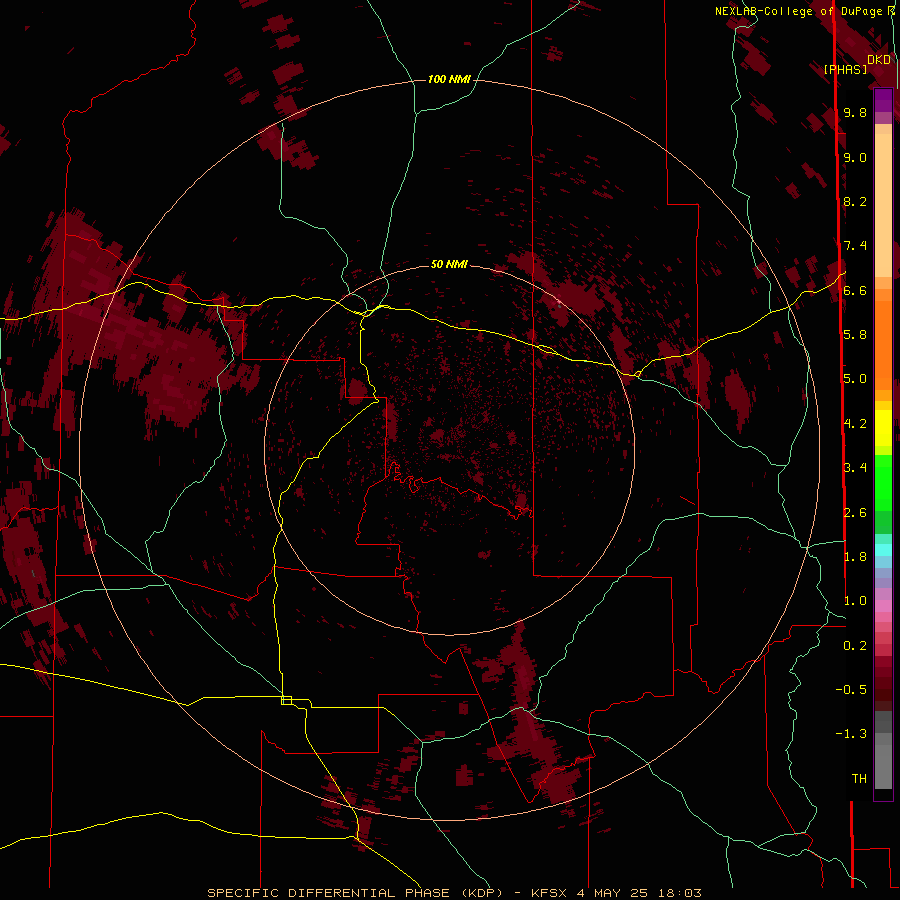Click the 3.4 scale value
The height and width of the screenshot is (900, 900).
click(x=855, y=467)
